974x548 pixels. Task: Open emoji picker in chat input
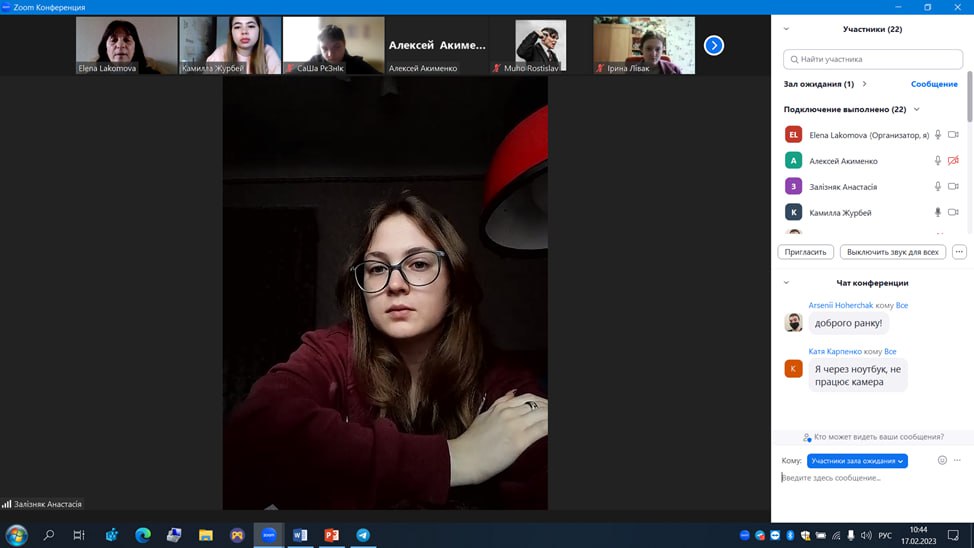pos(942,460)
